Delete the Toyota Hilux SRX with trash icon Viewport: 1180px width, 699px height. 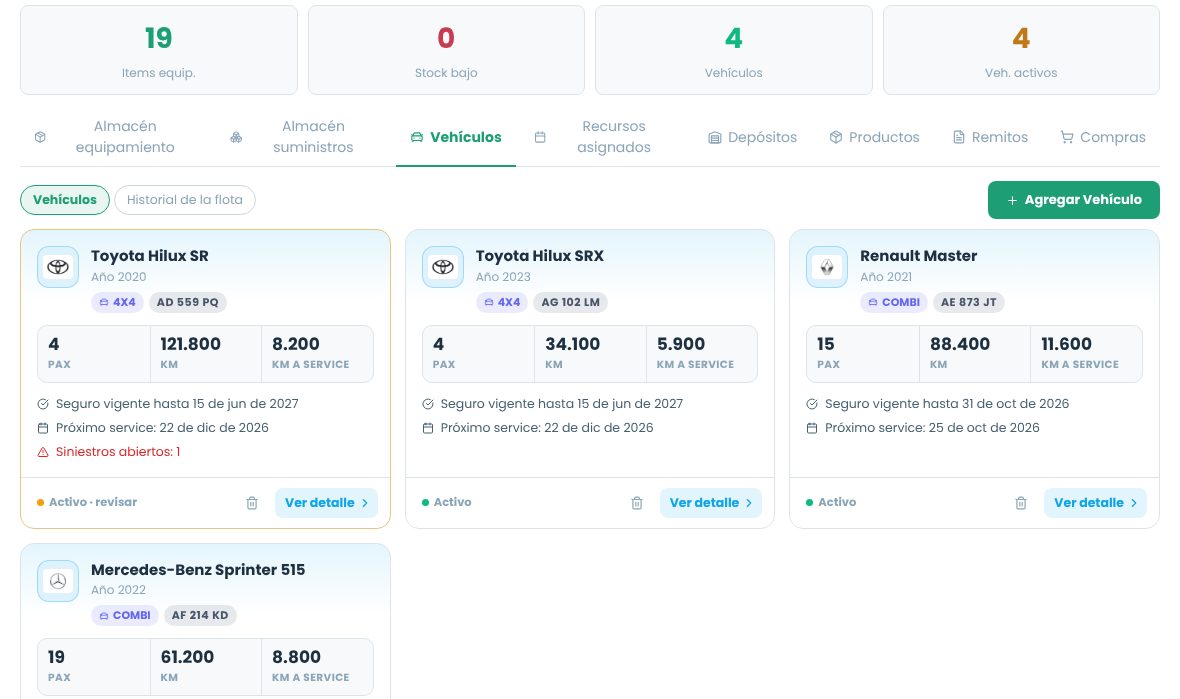[x=637, y=503]
